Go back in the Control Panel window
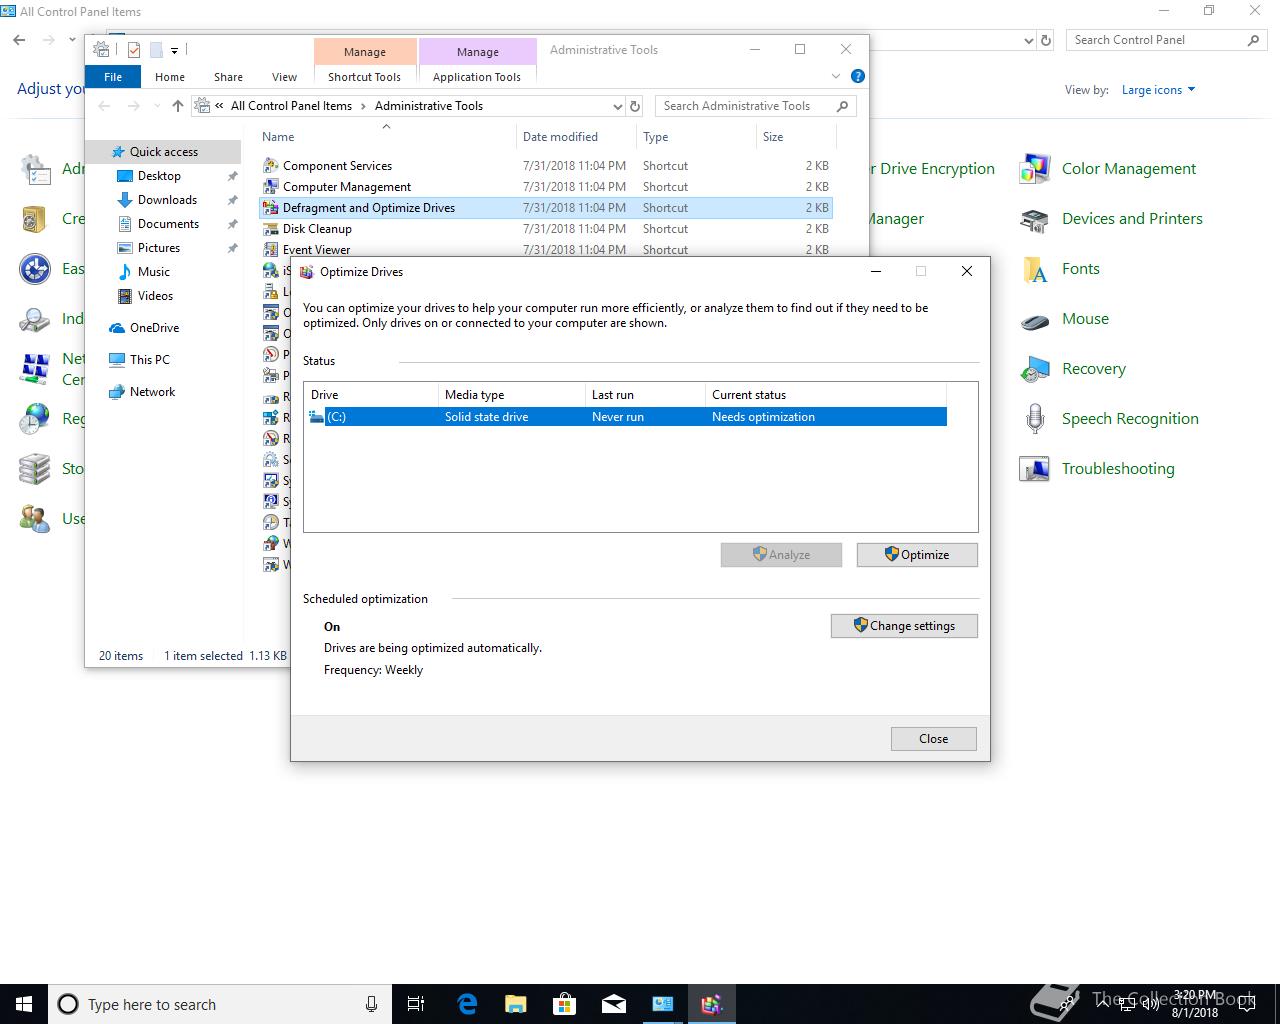Screen dimensions: 1280x1024 point(20,40)
